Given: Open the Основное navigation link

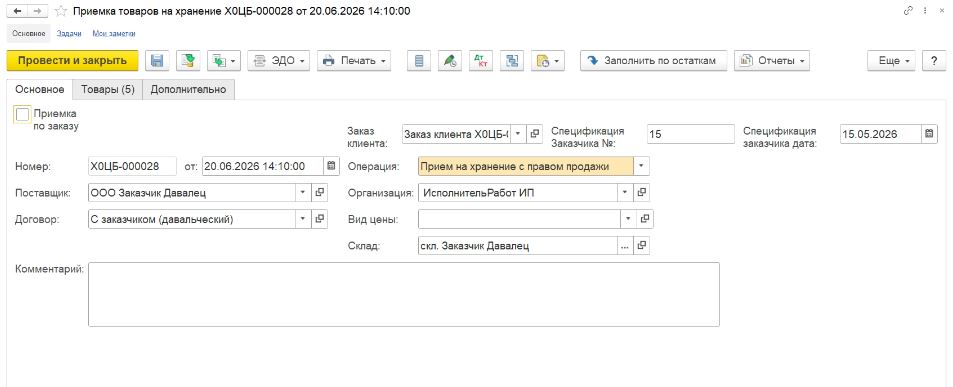Looking at the screenshot, I should coord(29,33).
